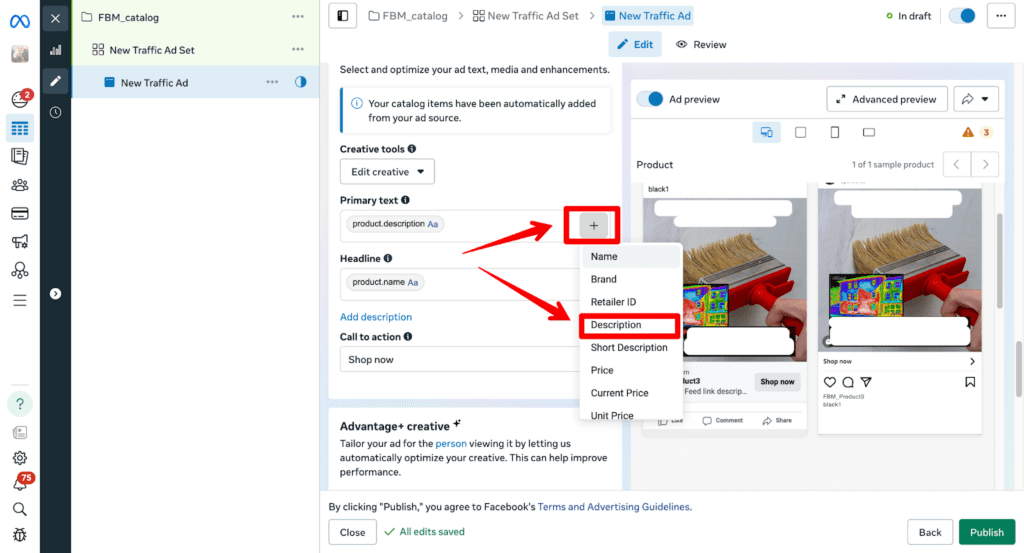Expand the sidebar with arrow button
Image resolution: width=1024 pixels, height=553 pixels.
click(56, 294)
